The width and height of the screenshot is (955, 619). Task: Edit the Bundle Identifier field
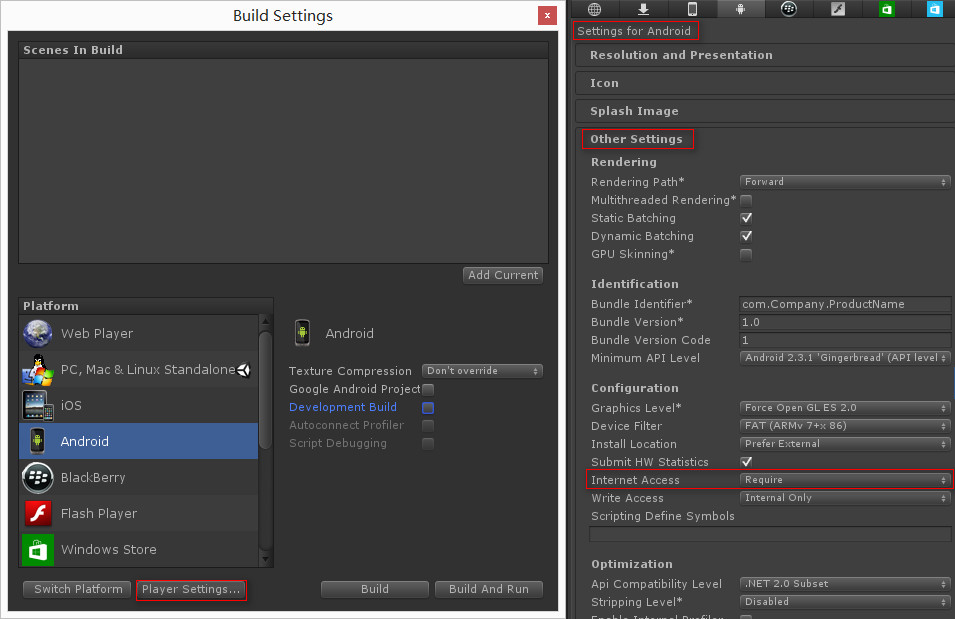pyautogui.click(x=845, y=304)
